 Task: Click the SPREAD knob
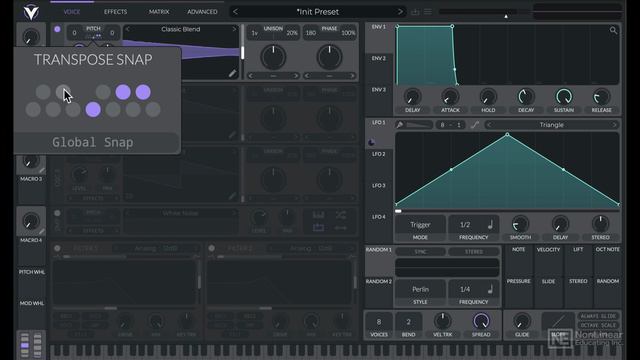pos(481,321)
